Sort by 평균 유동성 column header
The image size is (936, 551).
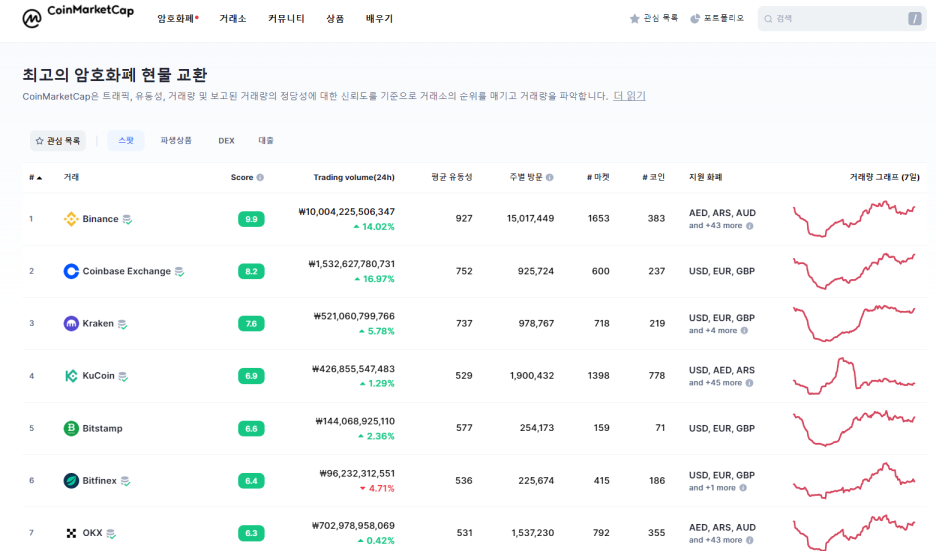[x=452, y=177]
